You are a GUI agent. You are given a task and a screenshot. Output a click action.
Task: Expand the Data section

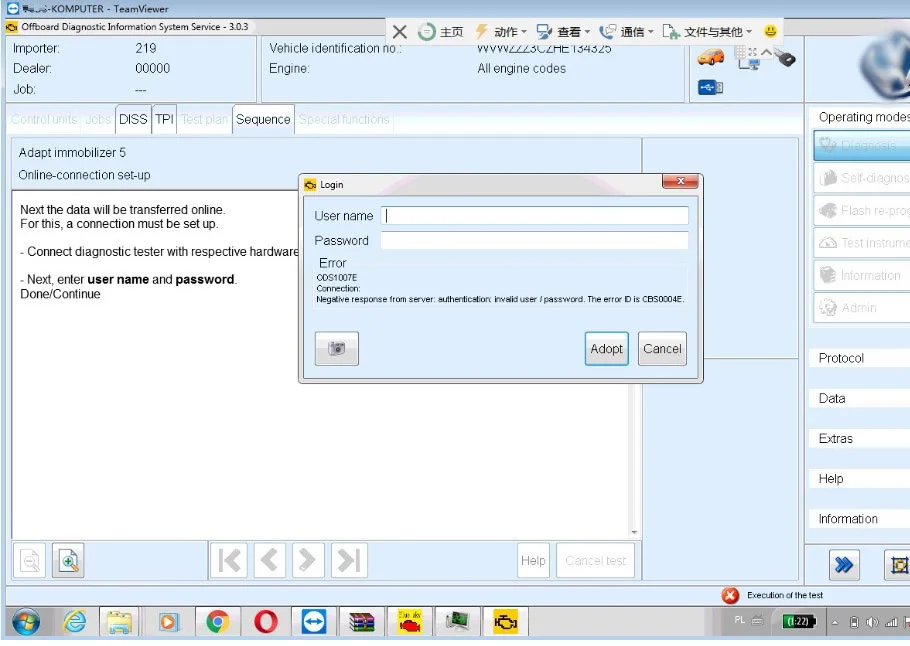click(860, 398)
